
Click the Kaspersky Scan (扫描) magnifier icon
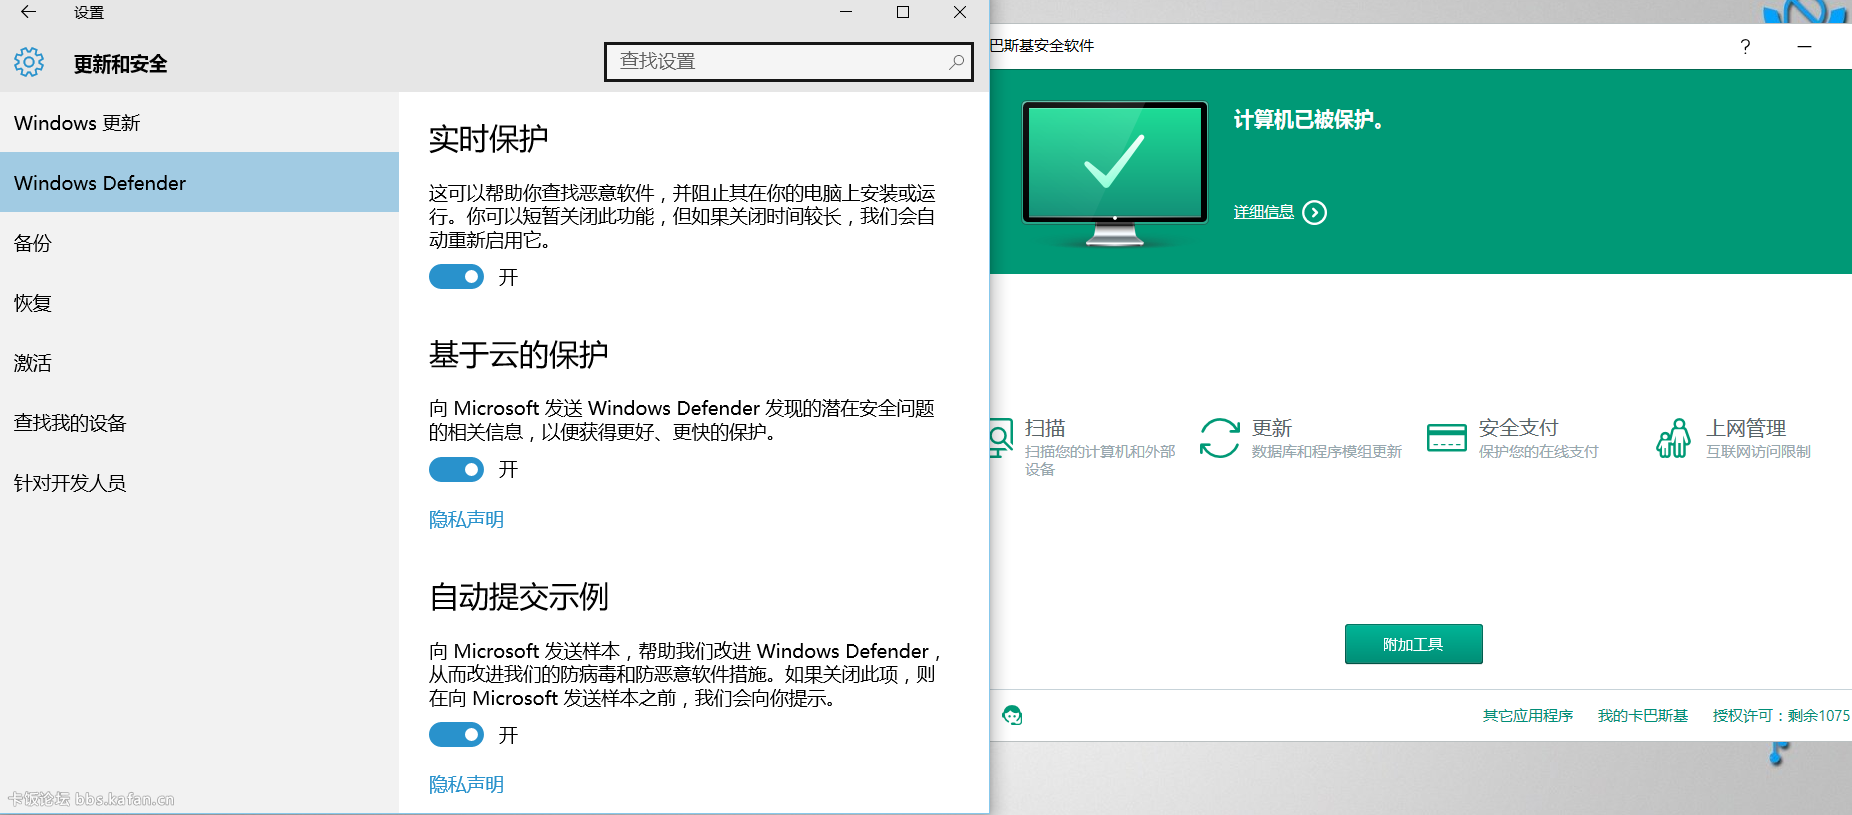tap(999, 437)
